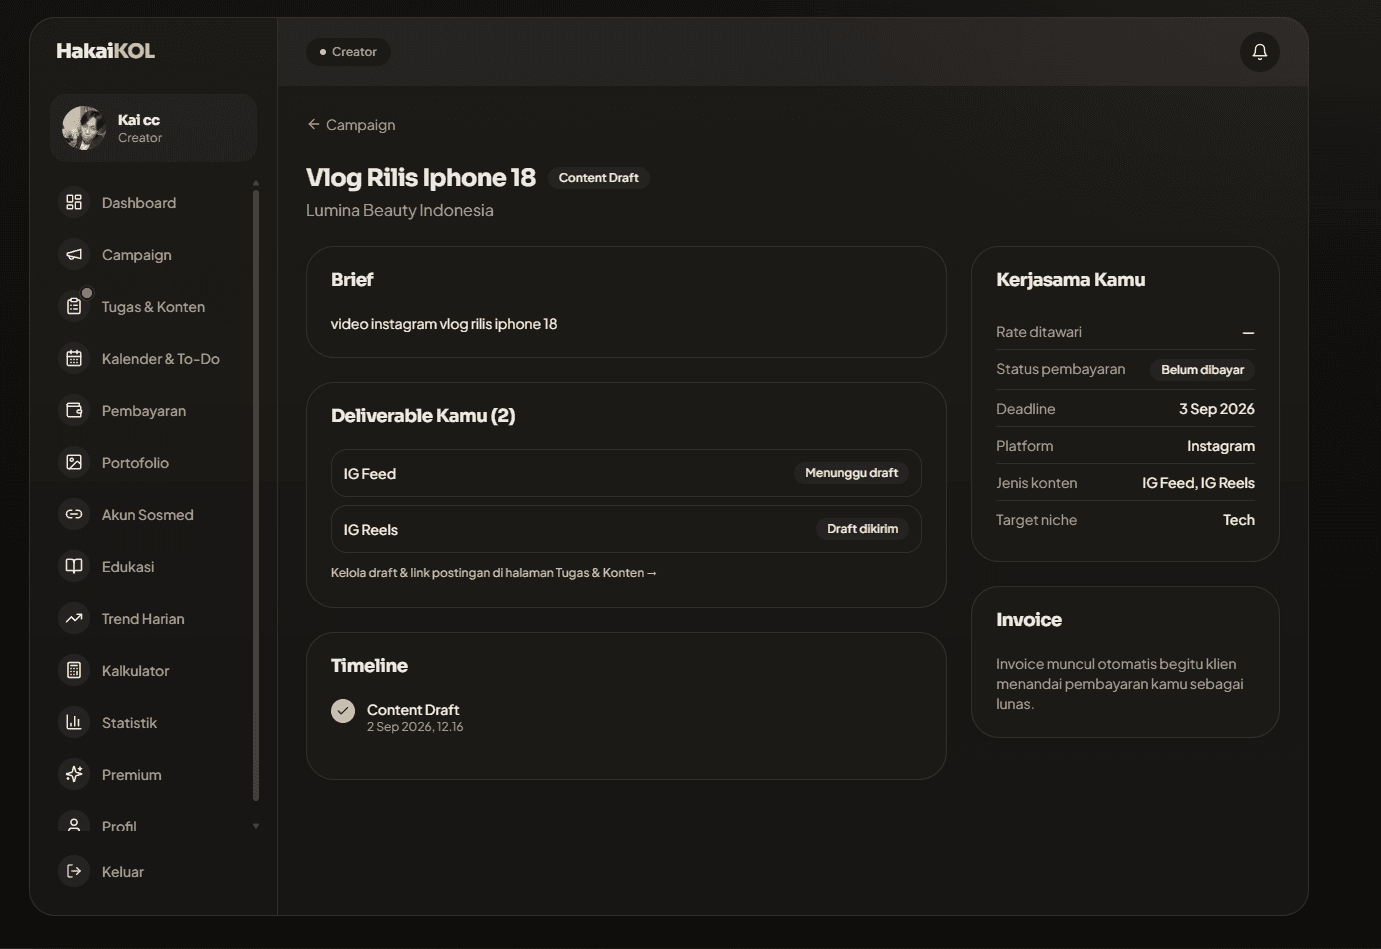Click the Akun Sosmed link icon
Viewport: 1381px width, 949px height.
point(74,515)
